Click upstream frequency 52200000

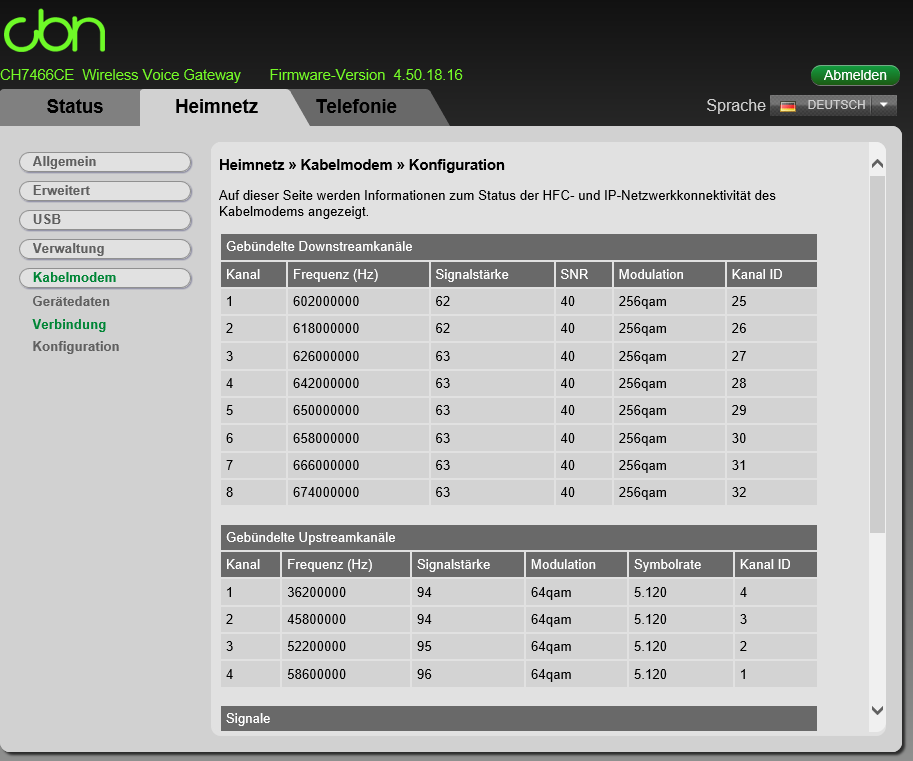316,646
